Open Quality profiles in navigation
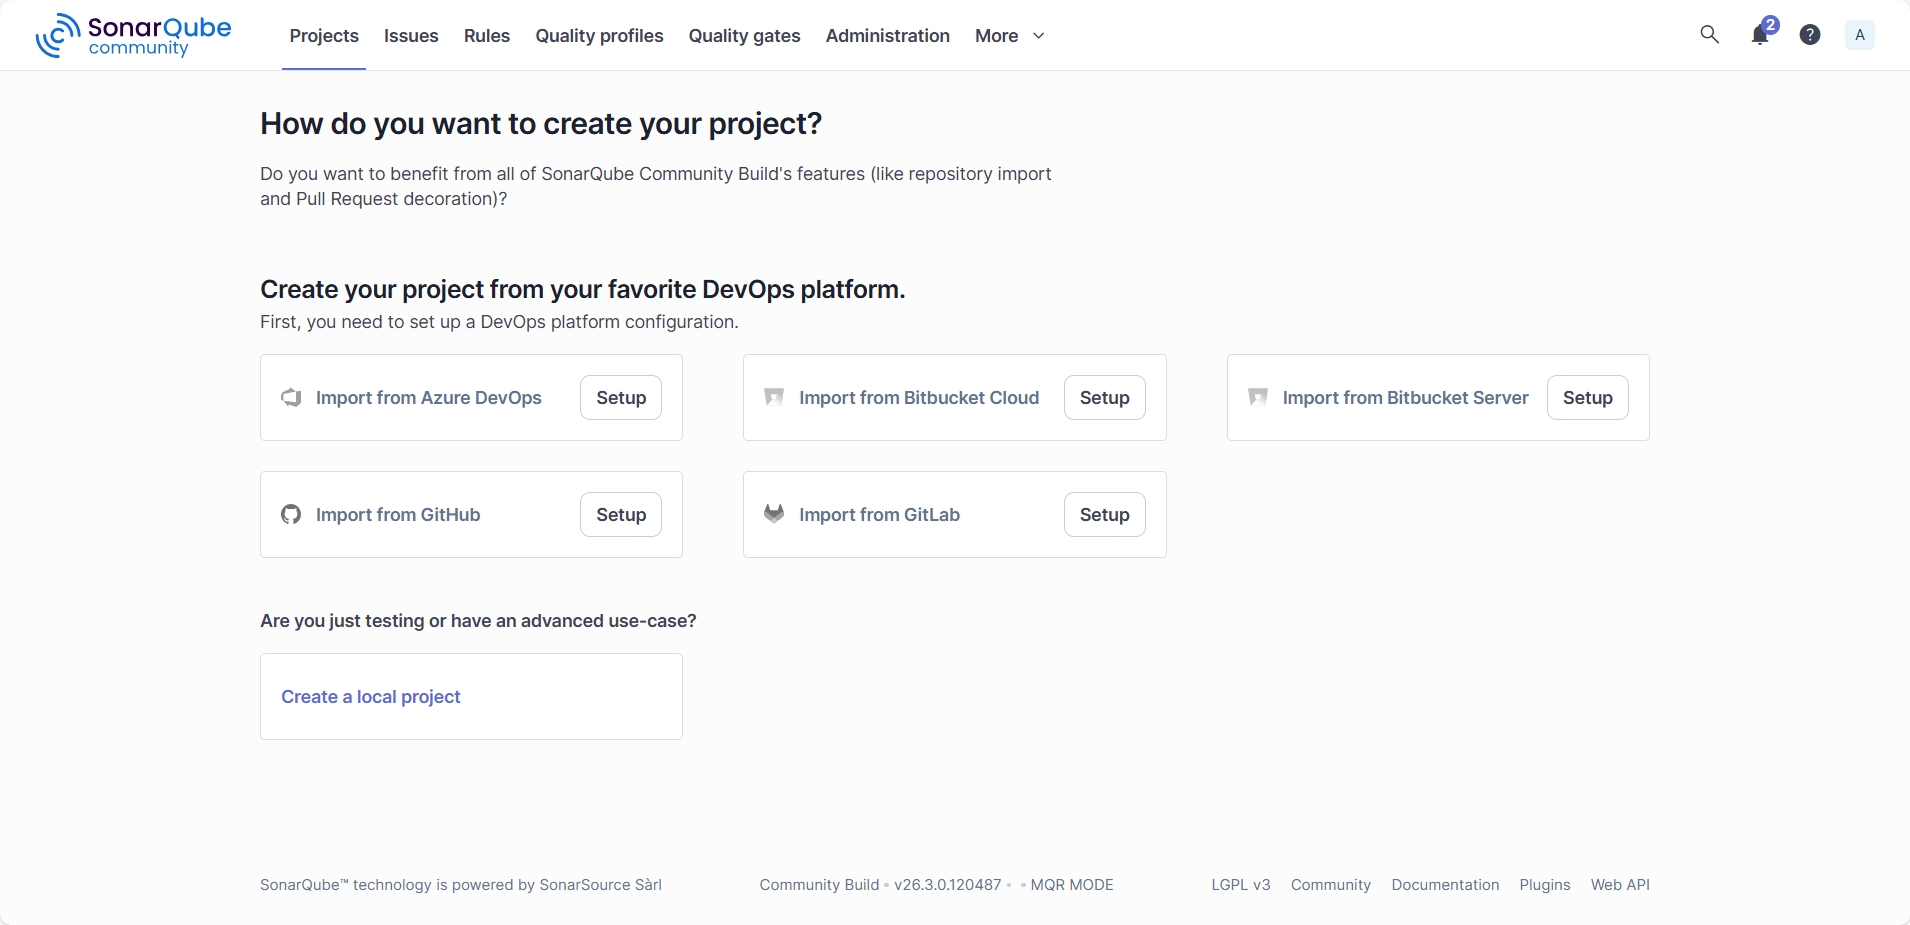Screen dimensions: 1910x925 coord(599,36)
